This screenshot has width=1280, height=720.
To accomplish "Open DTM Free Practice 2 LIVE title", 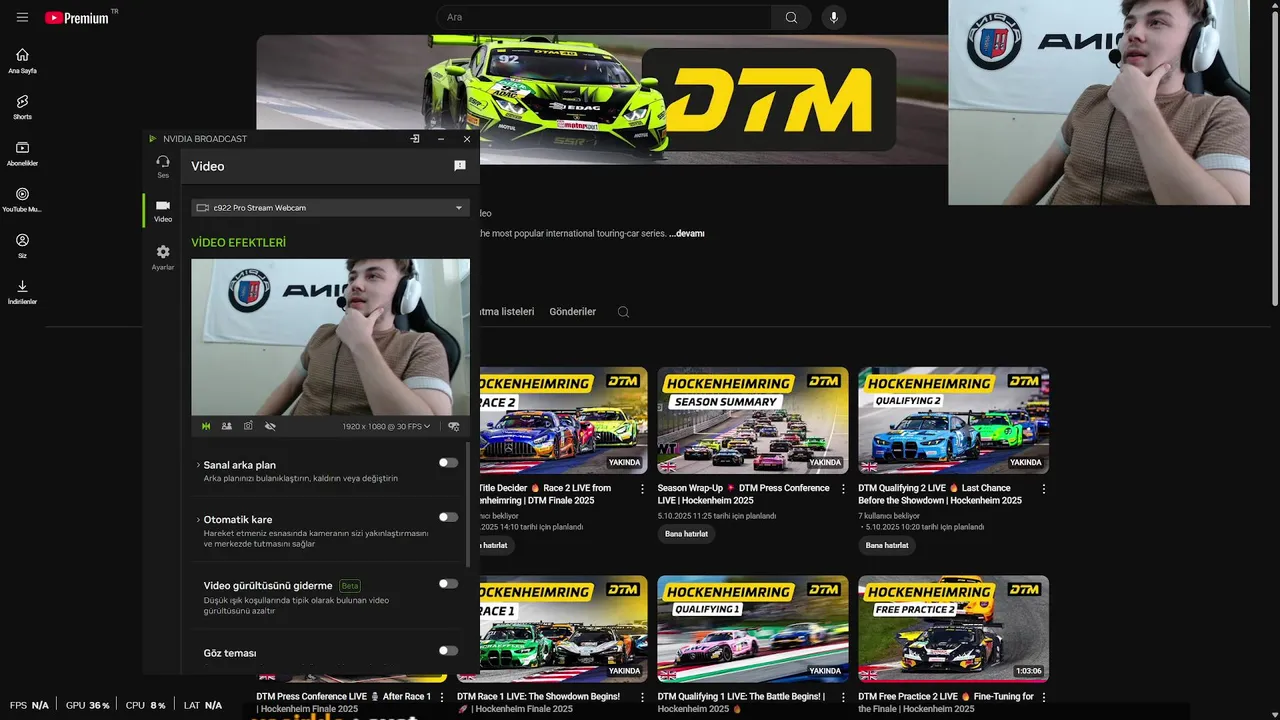I will [x=946, y=702].
